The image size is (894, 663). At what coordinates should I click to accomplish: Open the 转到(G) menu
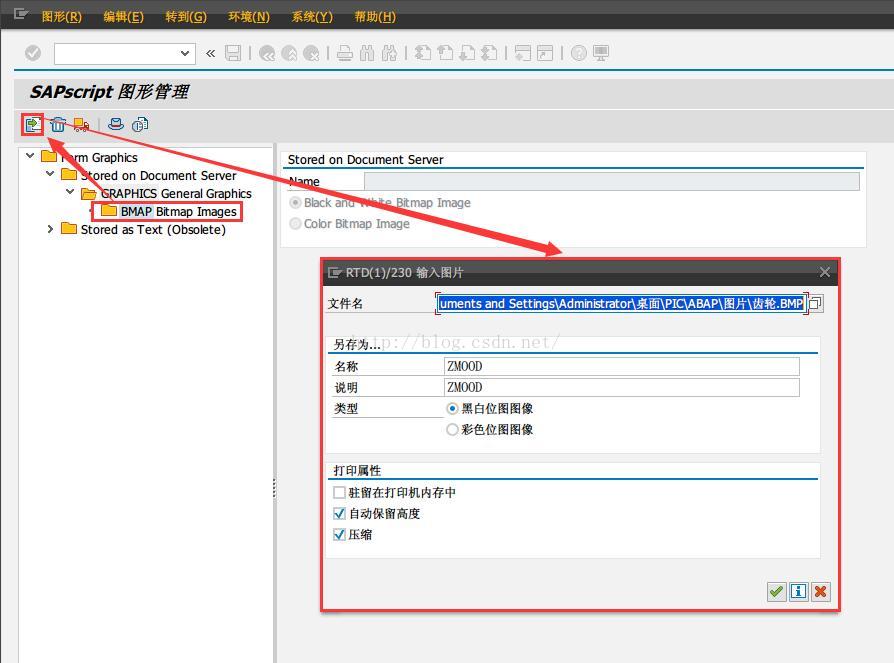coord(186,17)
